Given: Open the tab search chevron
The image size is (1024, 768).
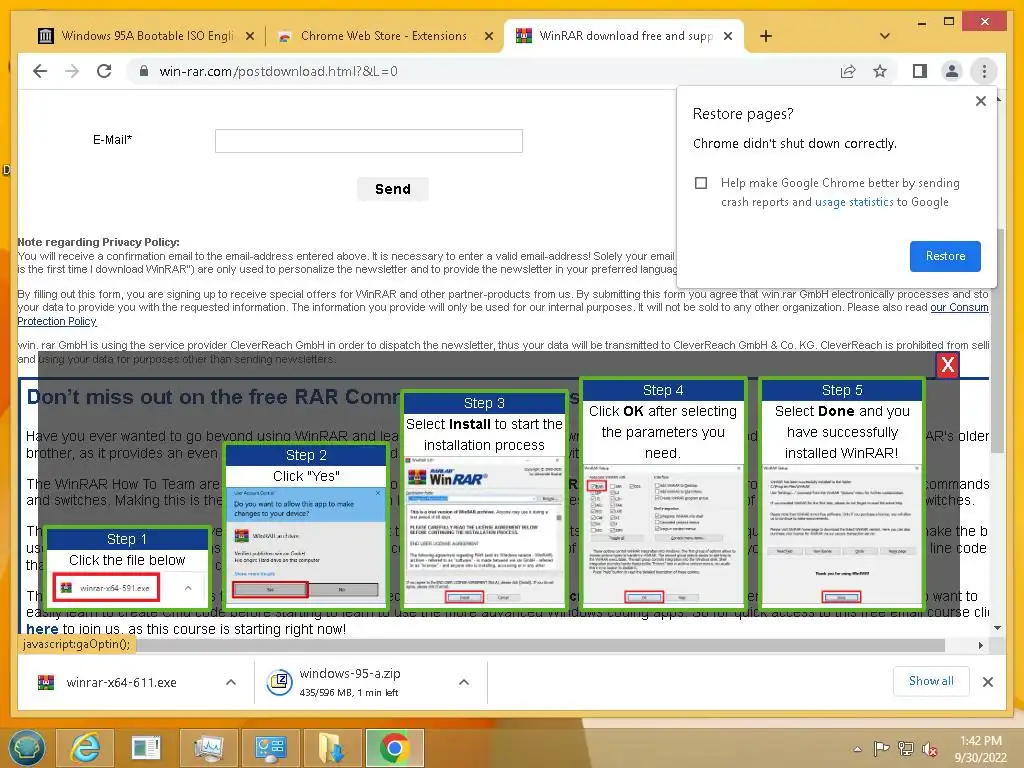Looking at the screenshot, I should coord(885,36).
